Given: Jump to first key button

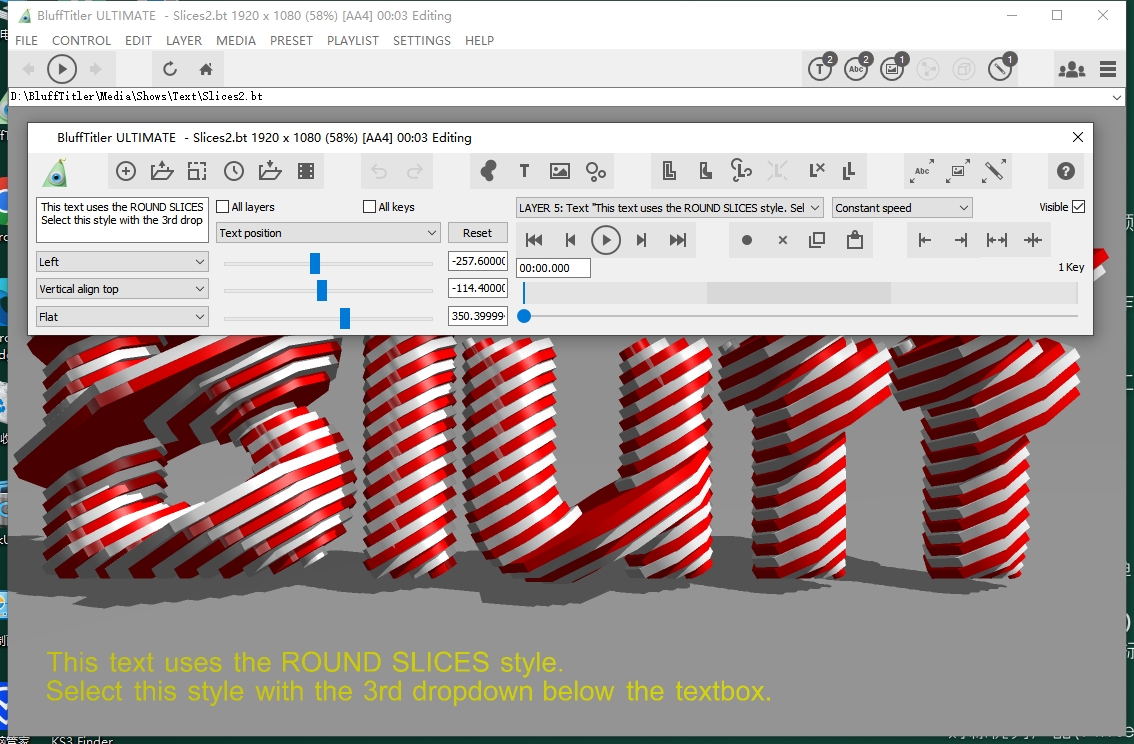Looking at the screenshot, I should point(534,240).
